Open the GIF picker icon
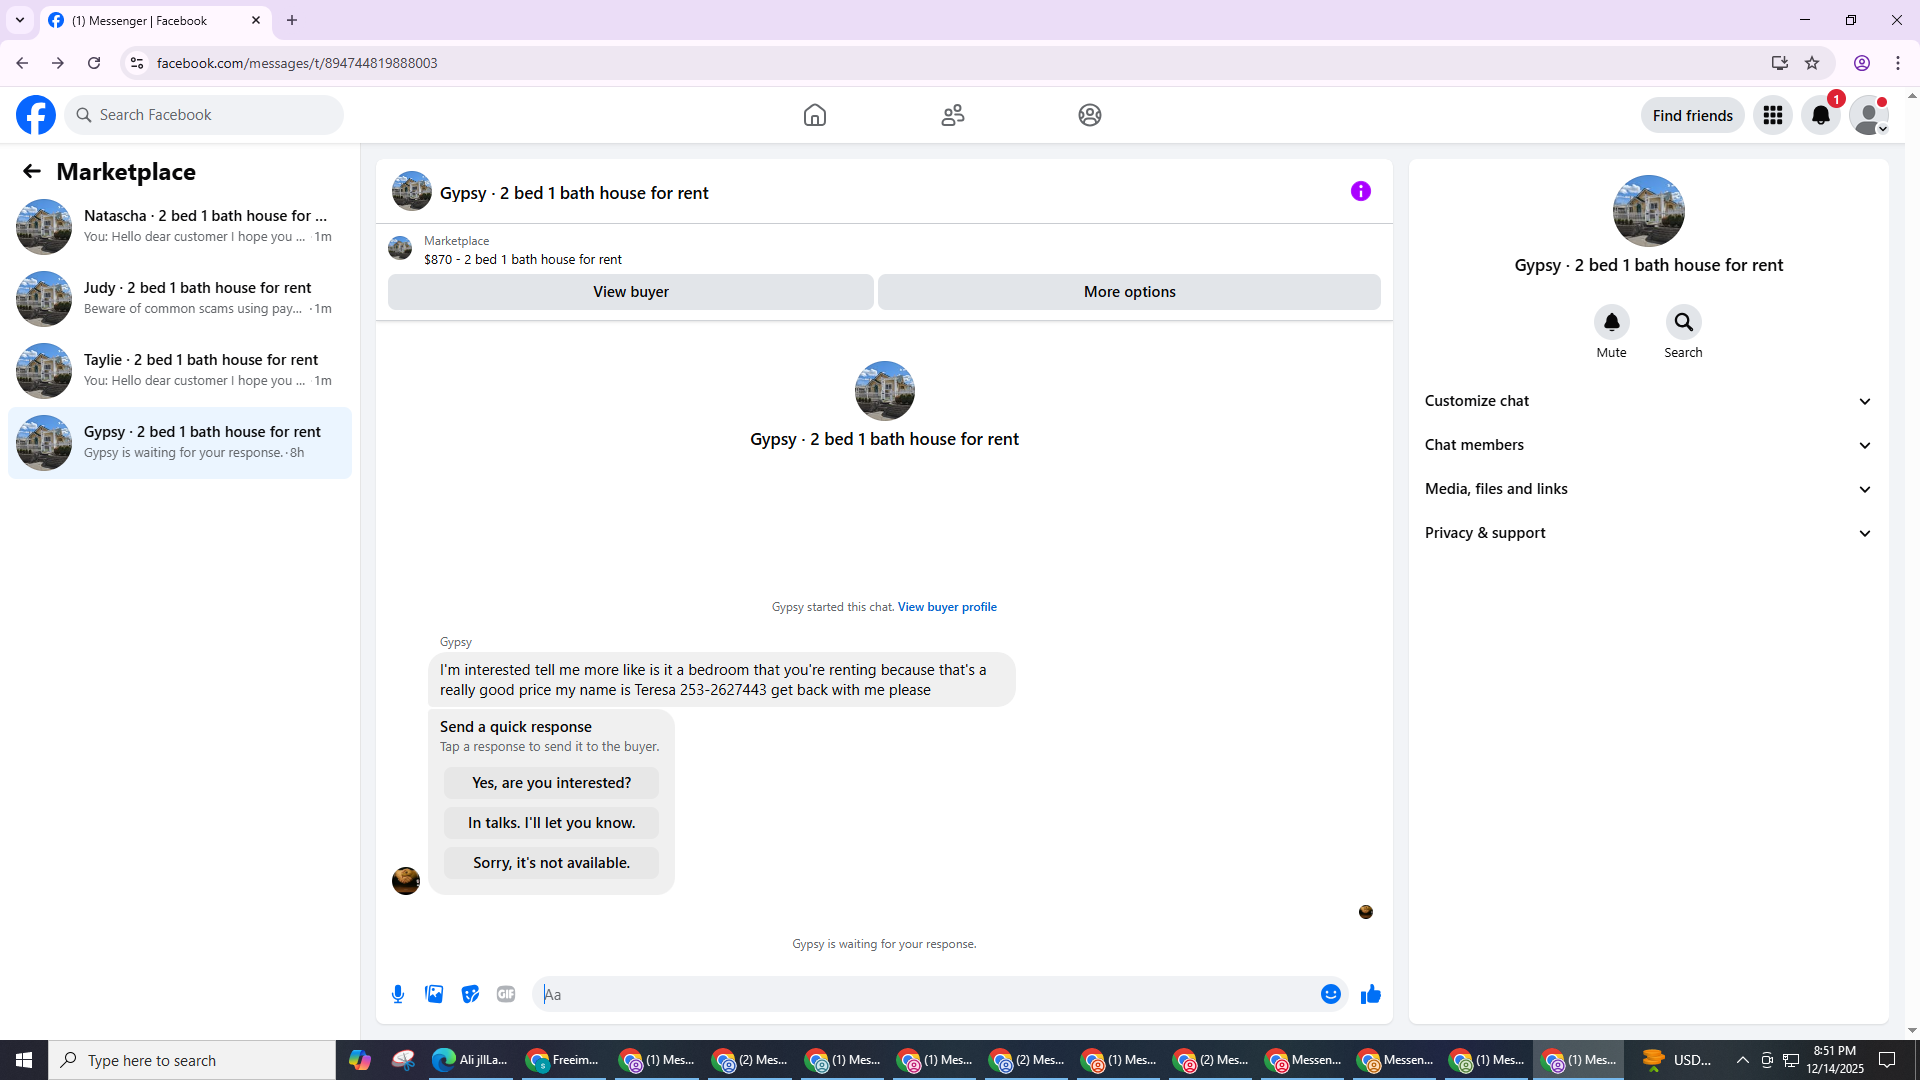This screenshot has width=1920, height=1080. 506,994
